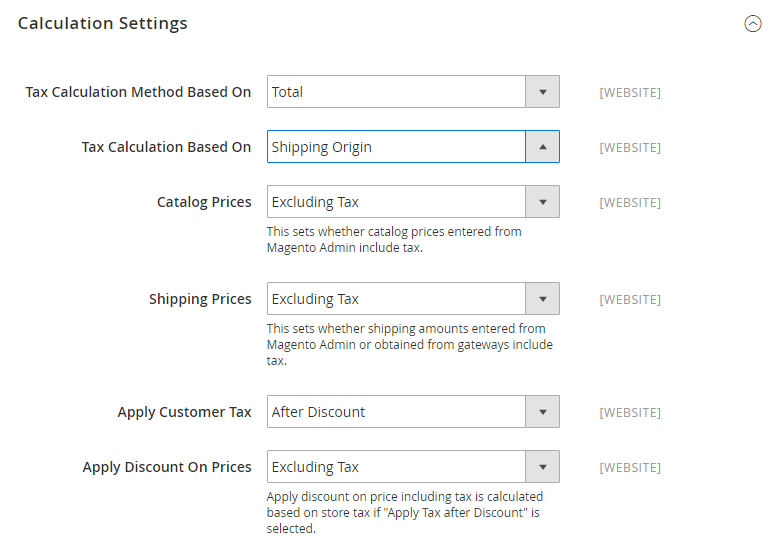Click the Apply Discount On Prices label
The width and height of the screenshot is (781, 542).
167,467
